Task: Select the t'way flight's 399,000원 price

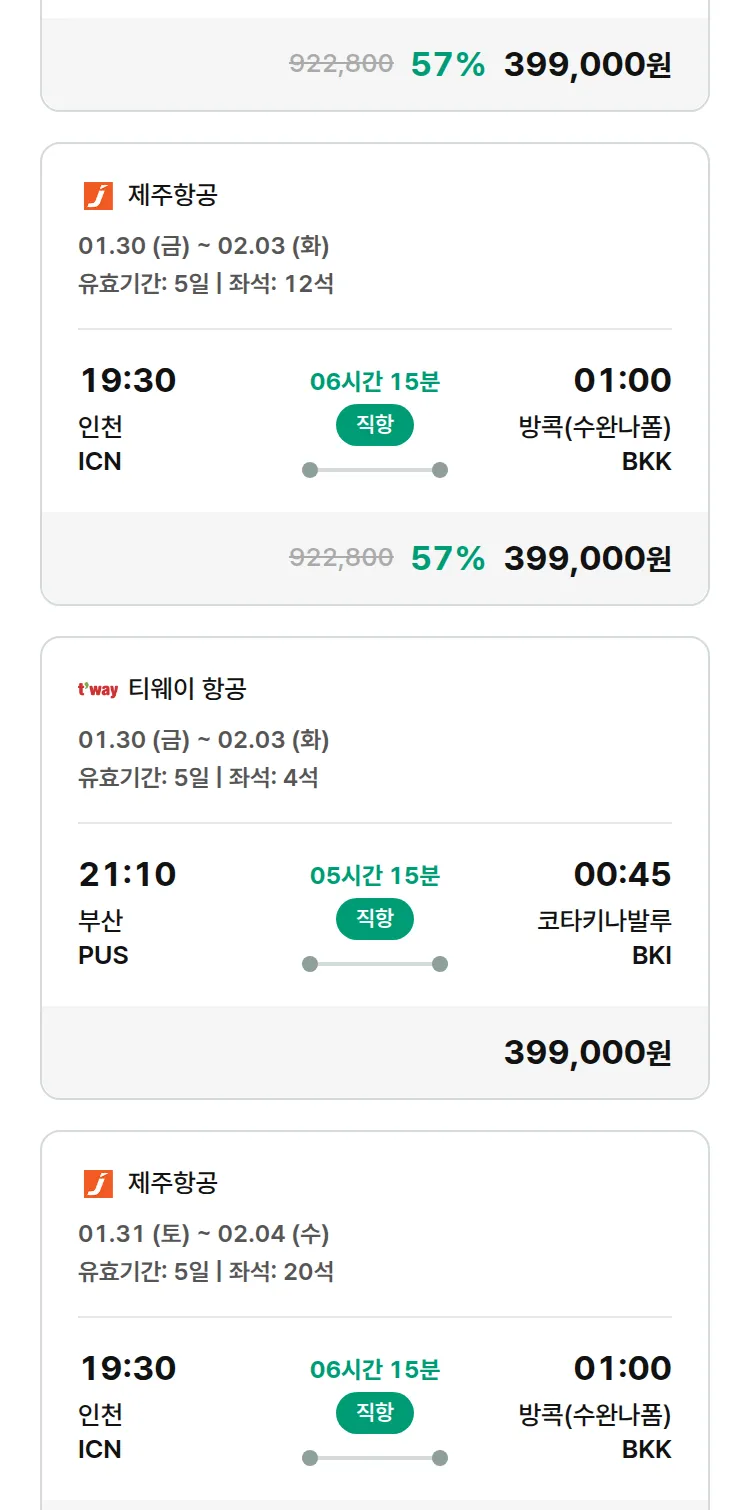Action: pos(587,1052)
